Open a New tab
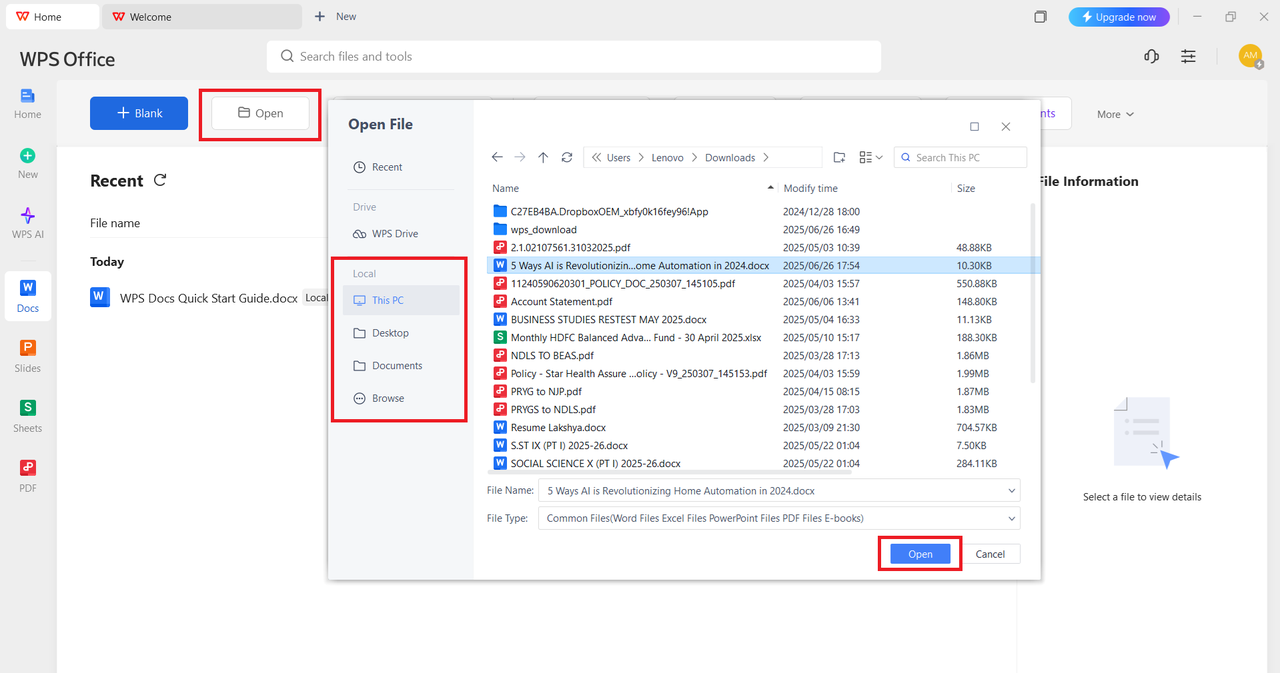This screenshot has width=1280, height=673. [336, 17]
